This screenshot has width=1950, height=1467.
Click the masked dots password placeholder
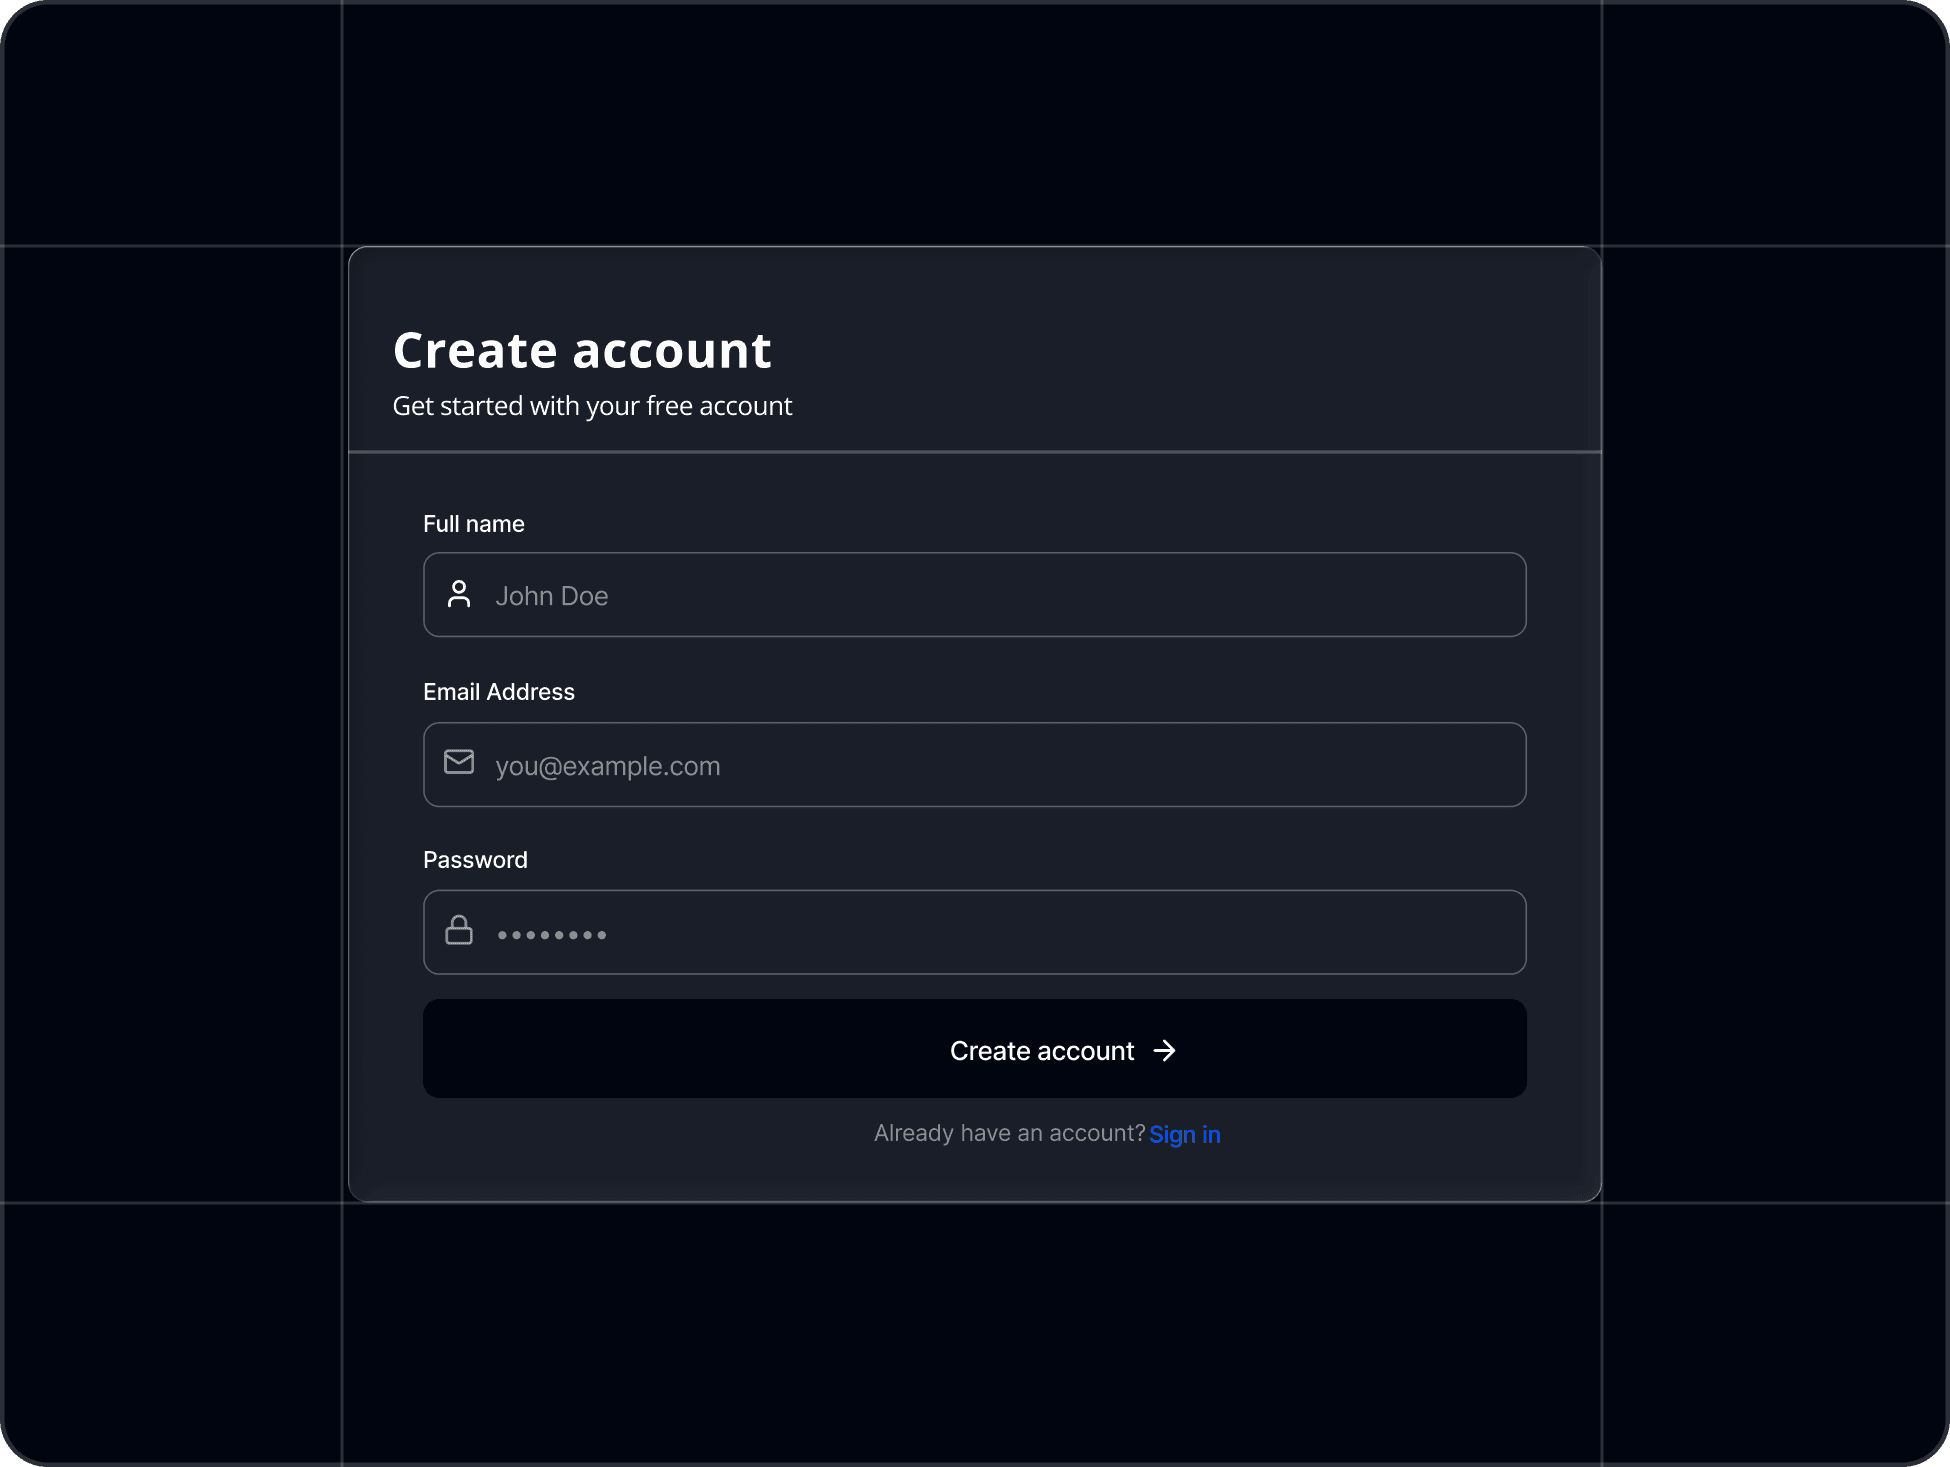(552, 935)
